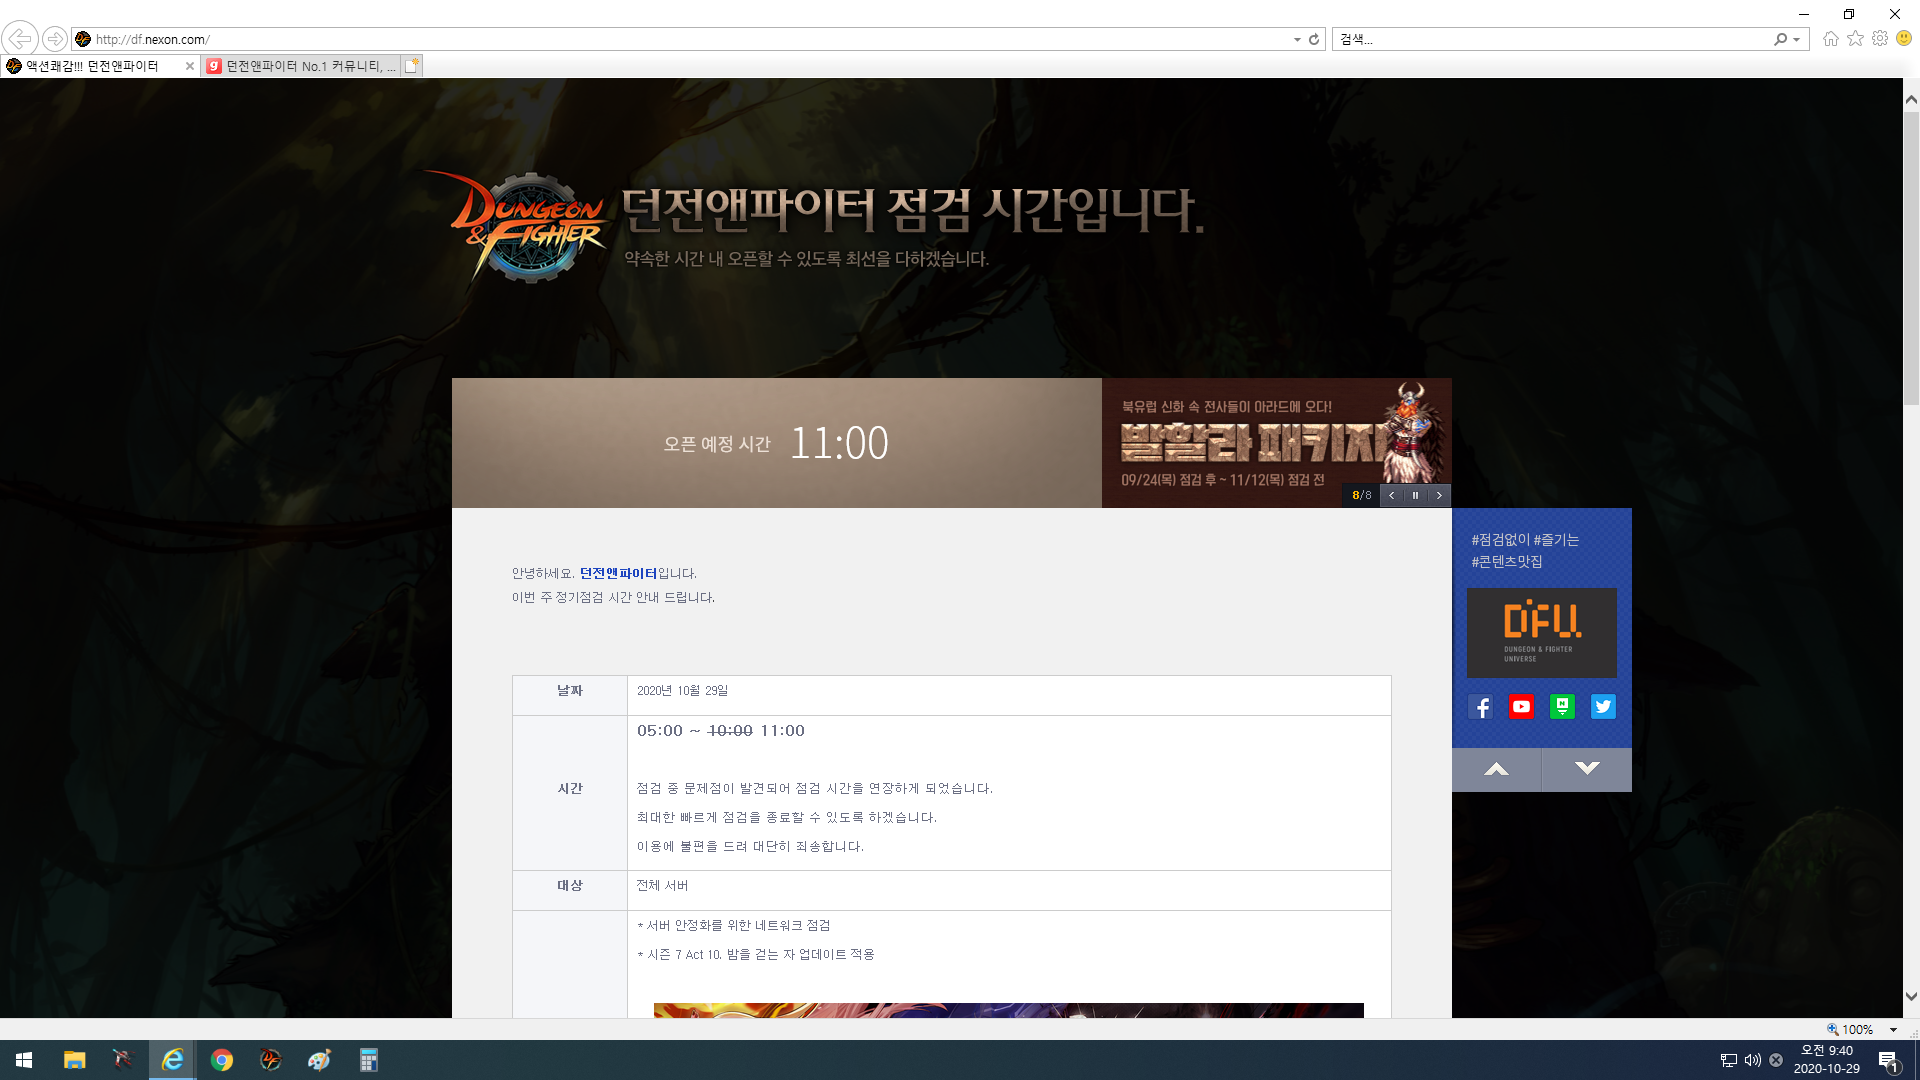Pause the banner slideshow

pos(1415,495)
